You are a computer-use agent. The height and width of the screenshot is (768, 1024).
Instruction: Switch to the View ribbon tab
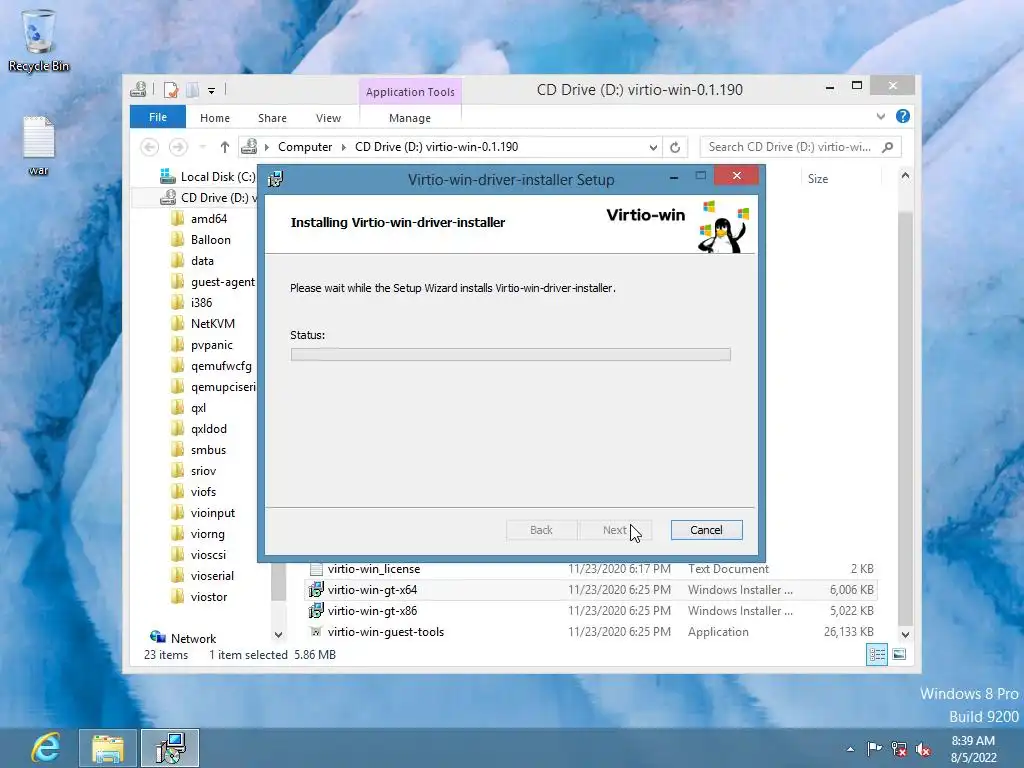[328, 118]
